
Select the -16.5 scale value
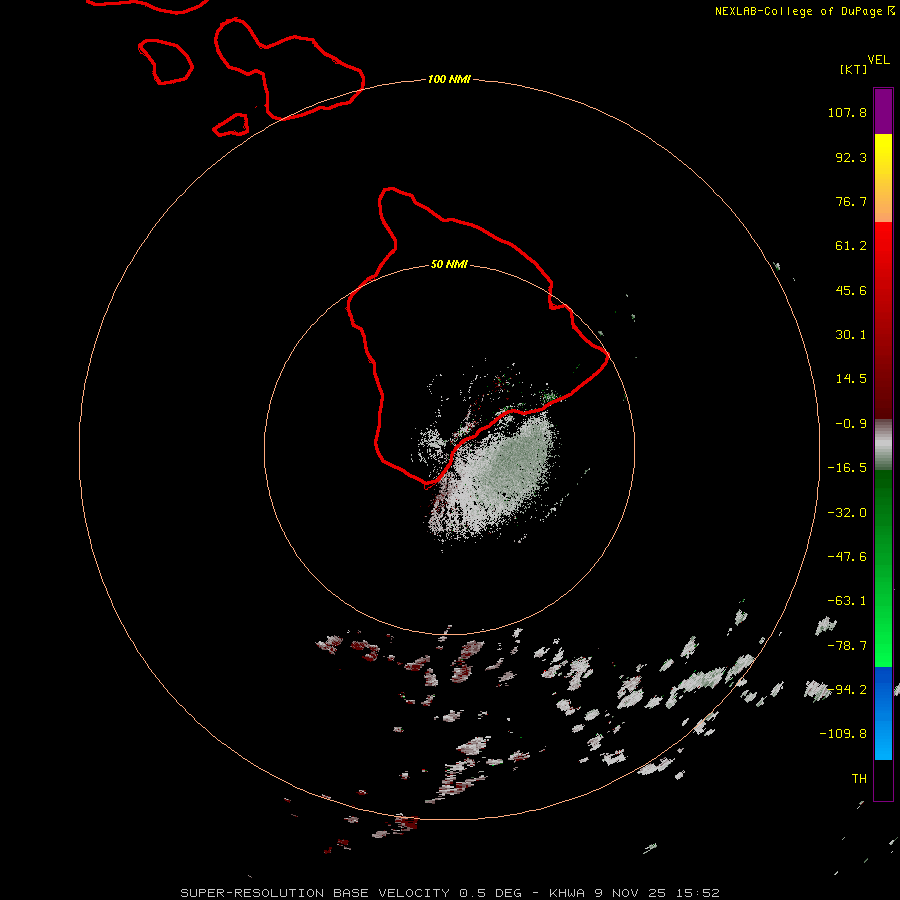pyautogui.click(x=847, y=468)
